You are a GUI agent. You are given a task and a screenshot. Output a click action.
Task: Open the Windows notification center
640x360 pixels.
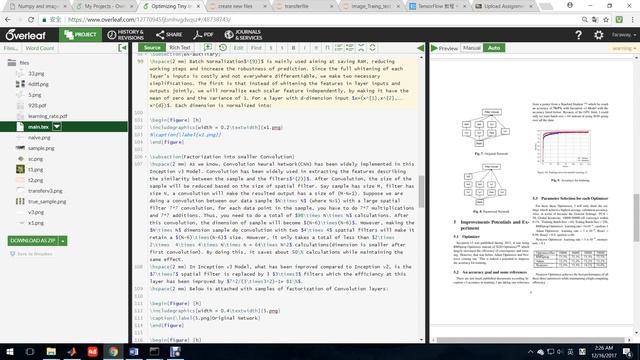(x=627, y=352)
